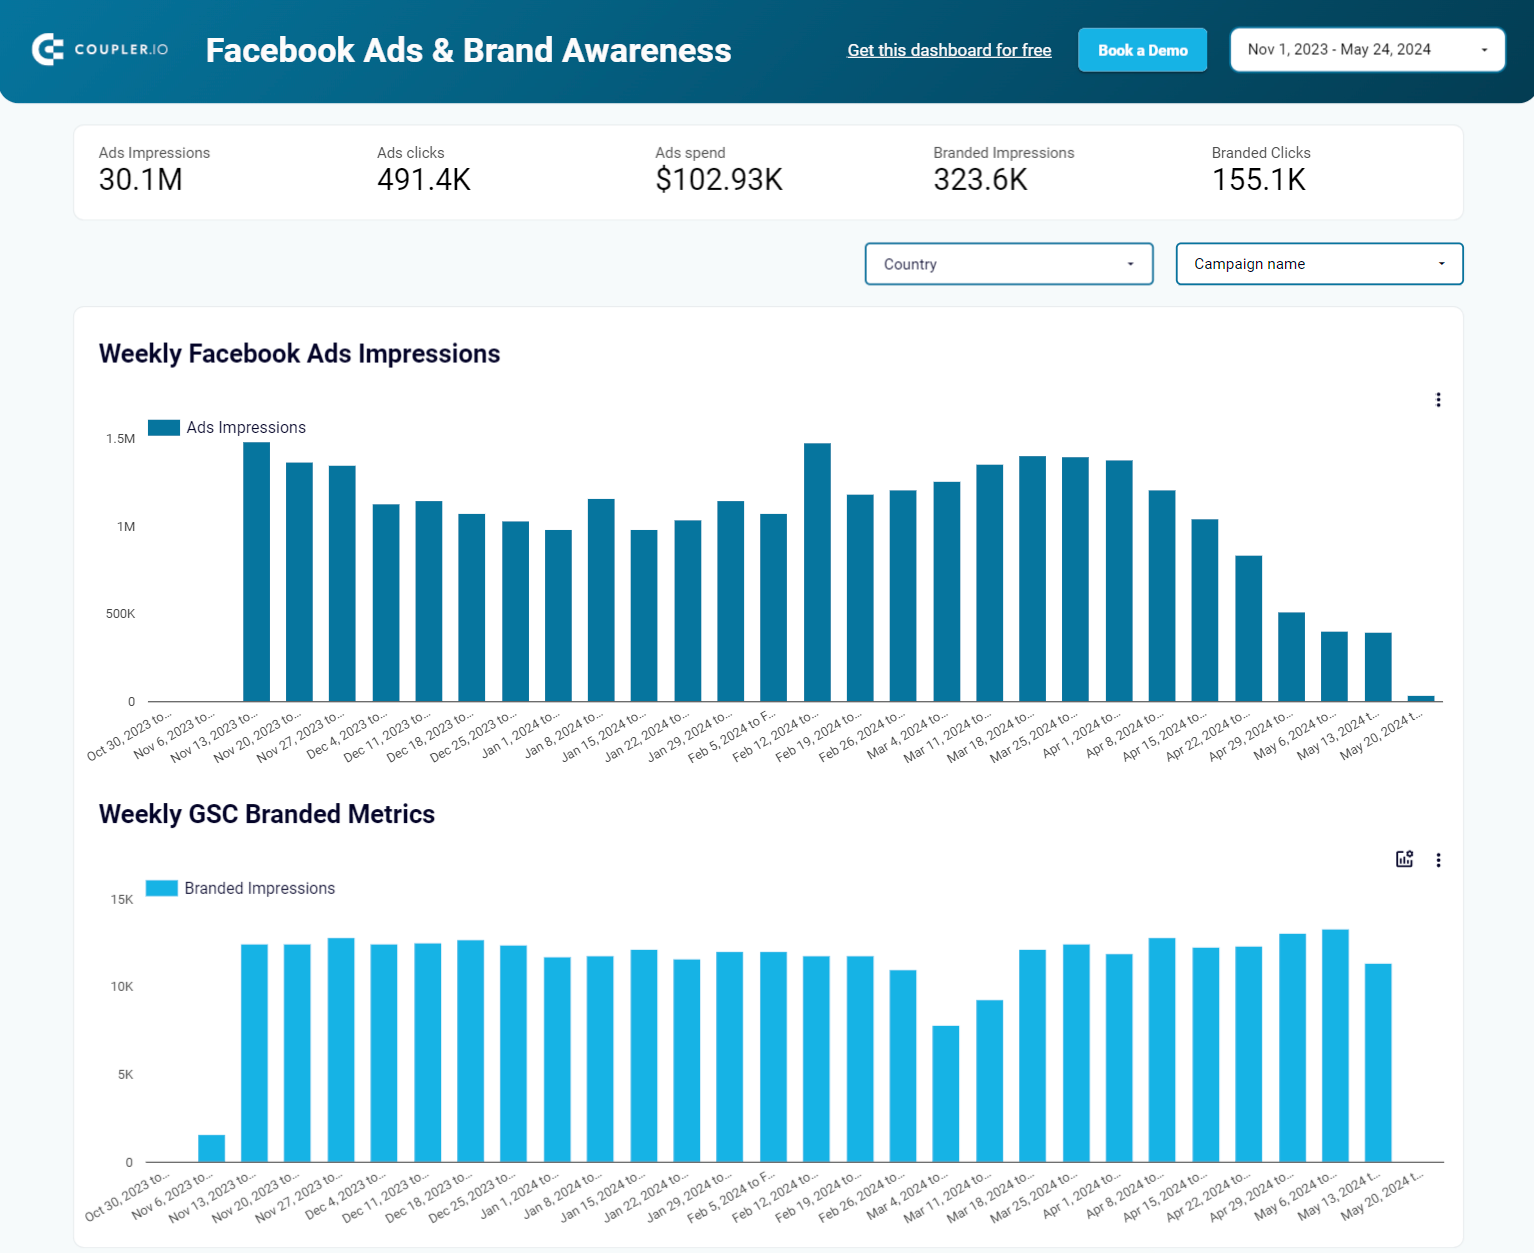Screen dimensions: 1534x1253
Task: Select the Mar 4, 2024 bar in Branded Impressions chart
Action: click(x=946, y=1094)
